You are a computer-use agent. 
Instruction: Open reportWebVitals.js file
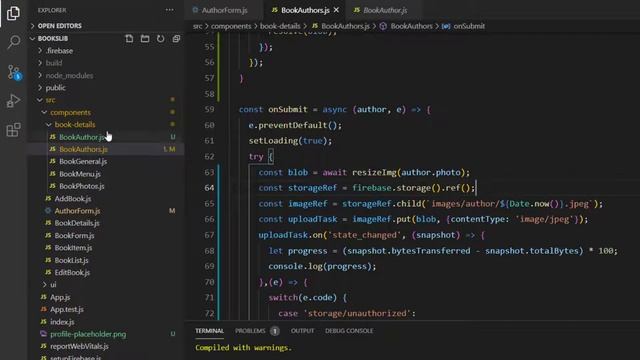(79, 346)
